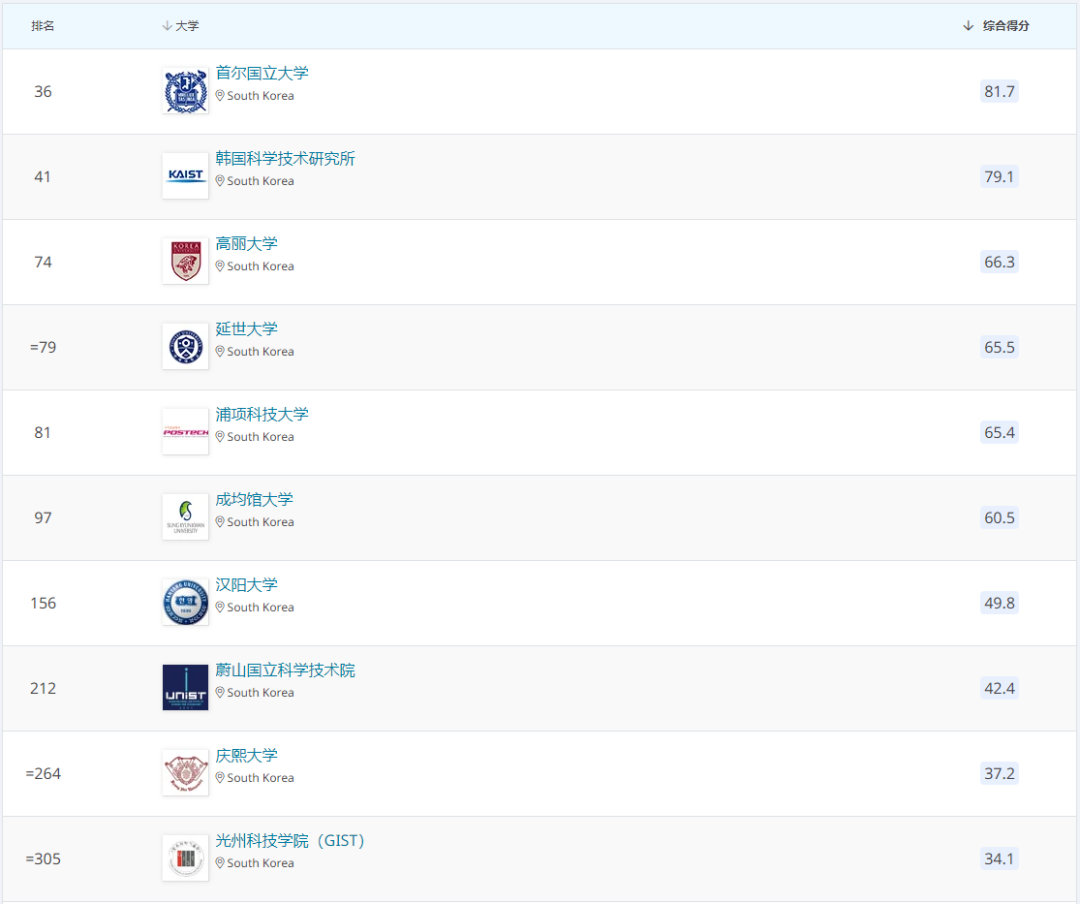Image resolution: width=1080 pixels, height=904 pixels.
Task: Click location pin under 浦项科技大学
Action: pos(220,437)
